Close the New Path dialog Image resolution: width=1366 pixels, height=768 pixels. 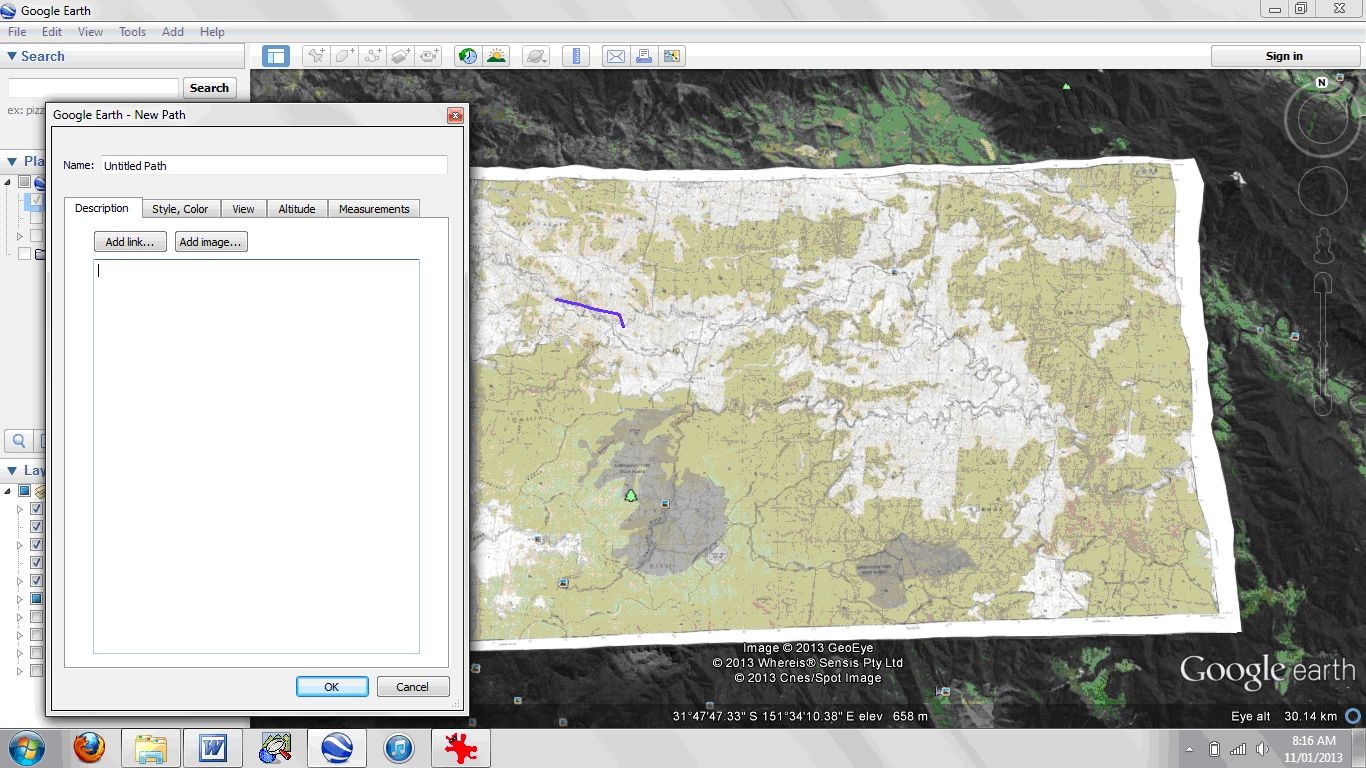[455, 115]
